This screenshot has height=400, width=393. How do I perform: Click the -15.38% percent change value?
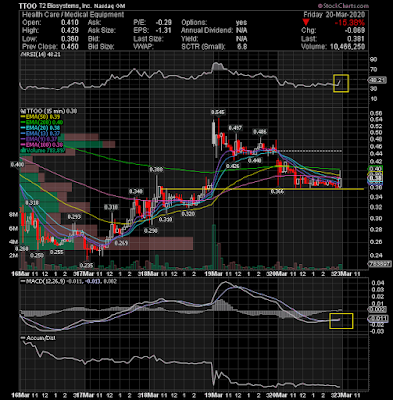(x=350, y=23)
